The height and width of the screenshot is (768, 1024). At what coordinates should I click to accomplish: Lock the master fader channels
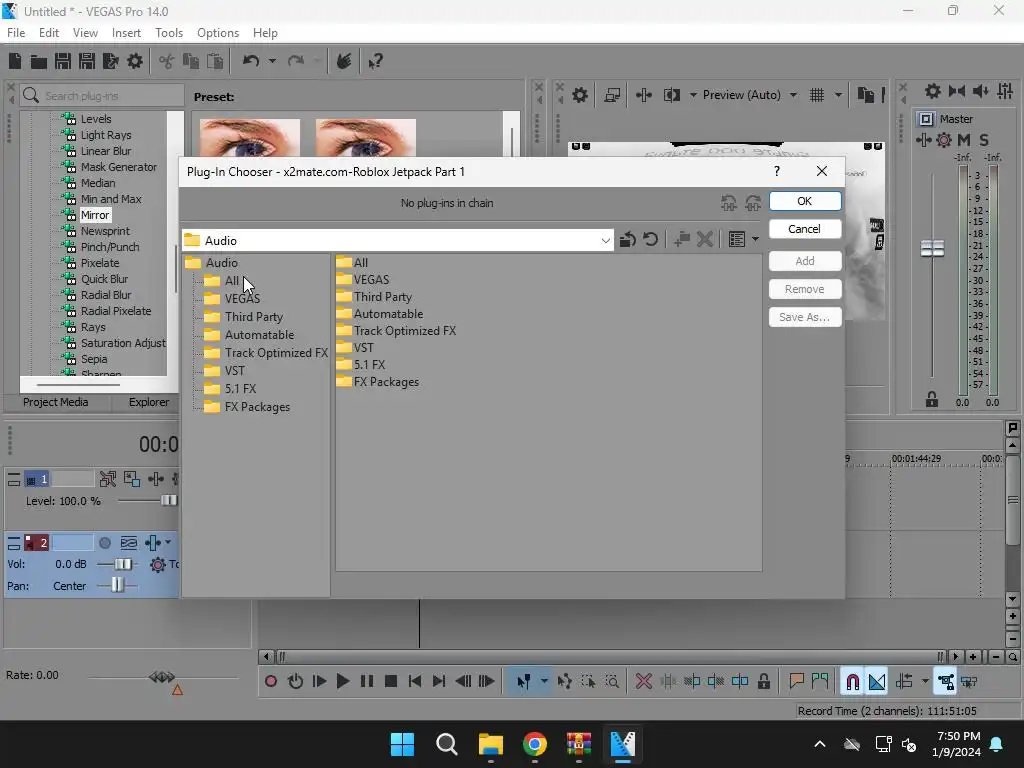(x=932, y=400)
